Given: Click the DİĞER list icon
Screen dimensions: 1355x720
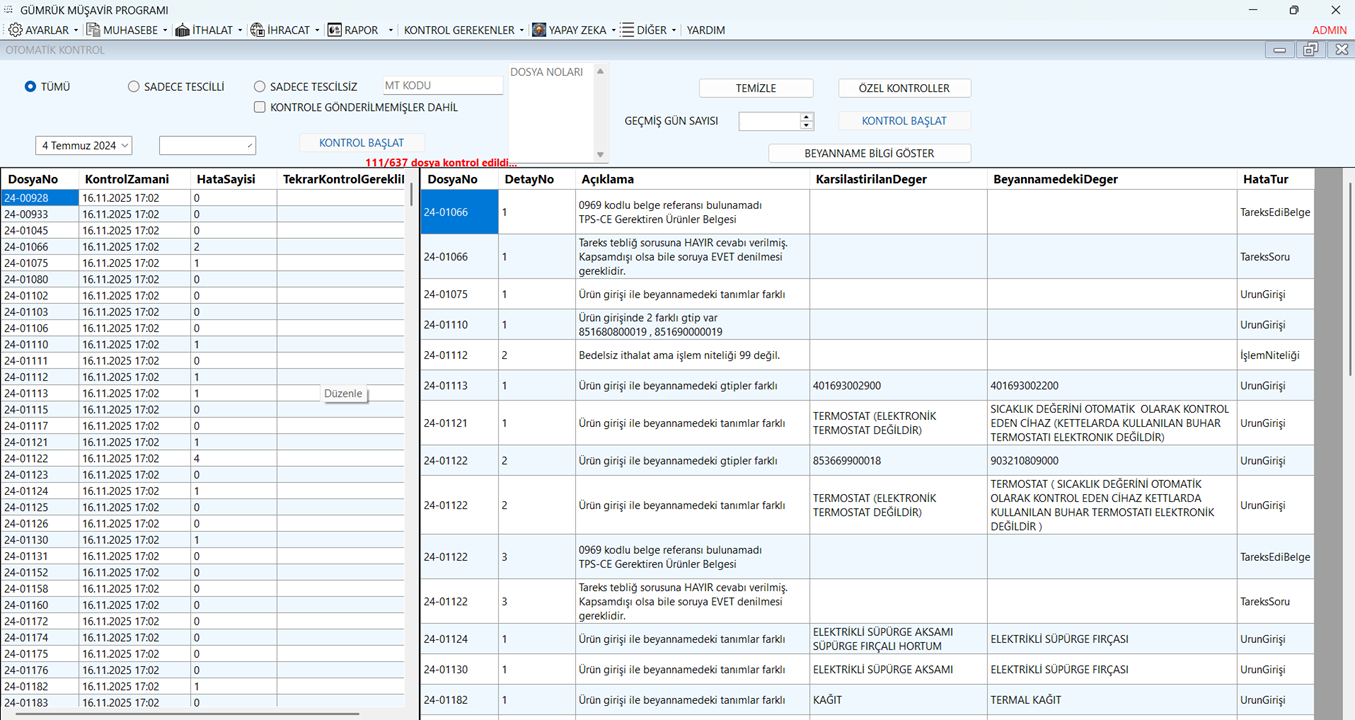Looking at the screenshot, I should point(627,30).
